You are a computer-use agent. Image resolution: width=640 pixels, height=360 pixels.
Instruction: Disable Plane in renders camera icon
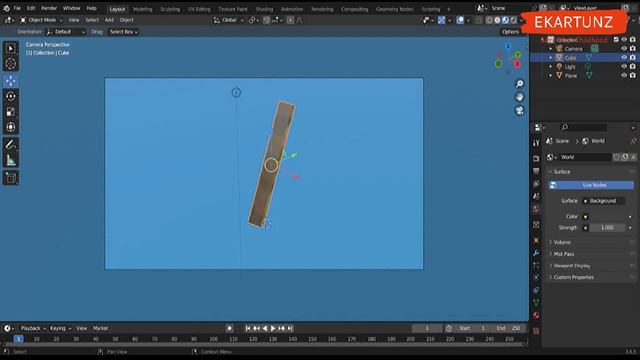pyautogui.click(x=633, y=76)
